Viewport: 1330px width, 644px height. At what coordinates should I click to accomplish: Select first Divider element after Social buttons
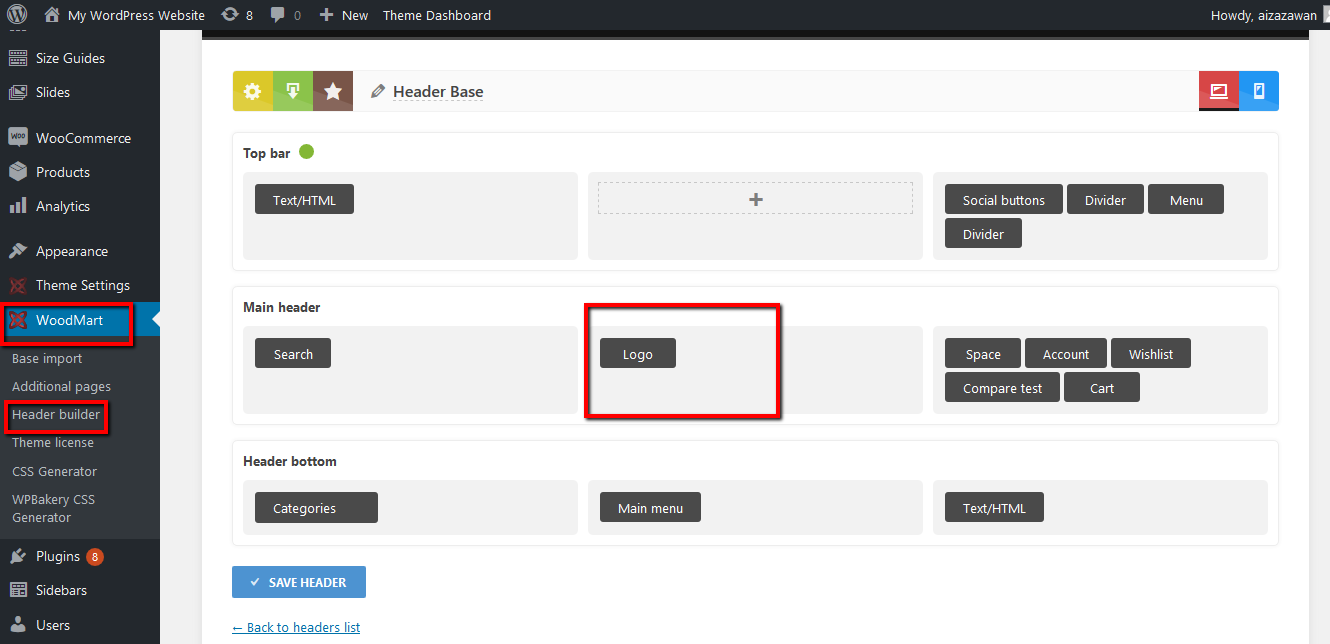coord(1105,200)
